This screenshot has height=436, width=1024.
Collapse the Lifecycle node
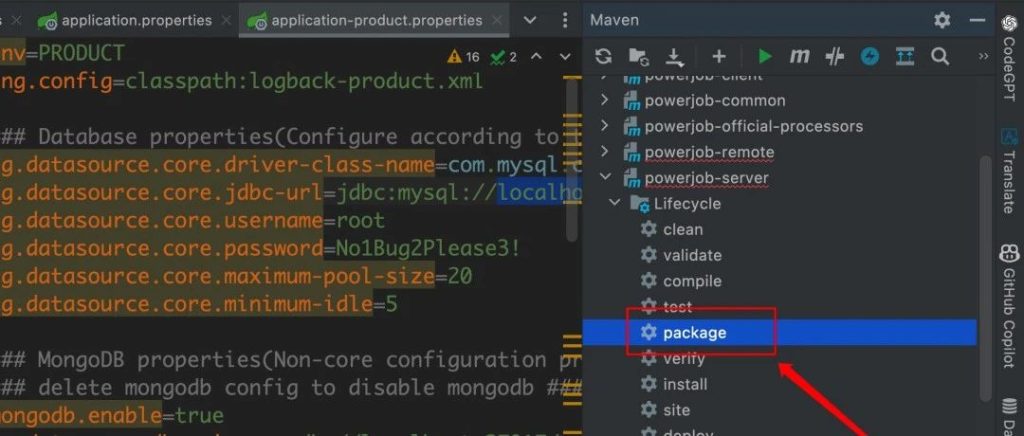point(614,204)
